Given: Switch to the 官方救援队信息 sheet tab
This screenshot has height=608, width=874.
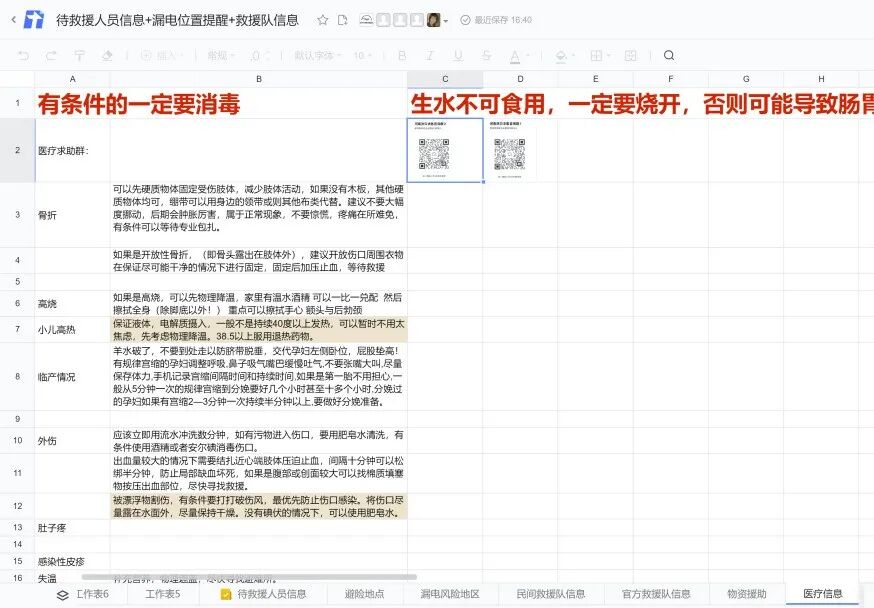Looking at the screenshot, I should coord(656,594).
